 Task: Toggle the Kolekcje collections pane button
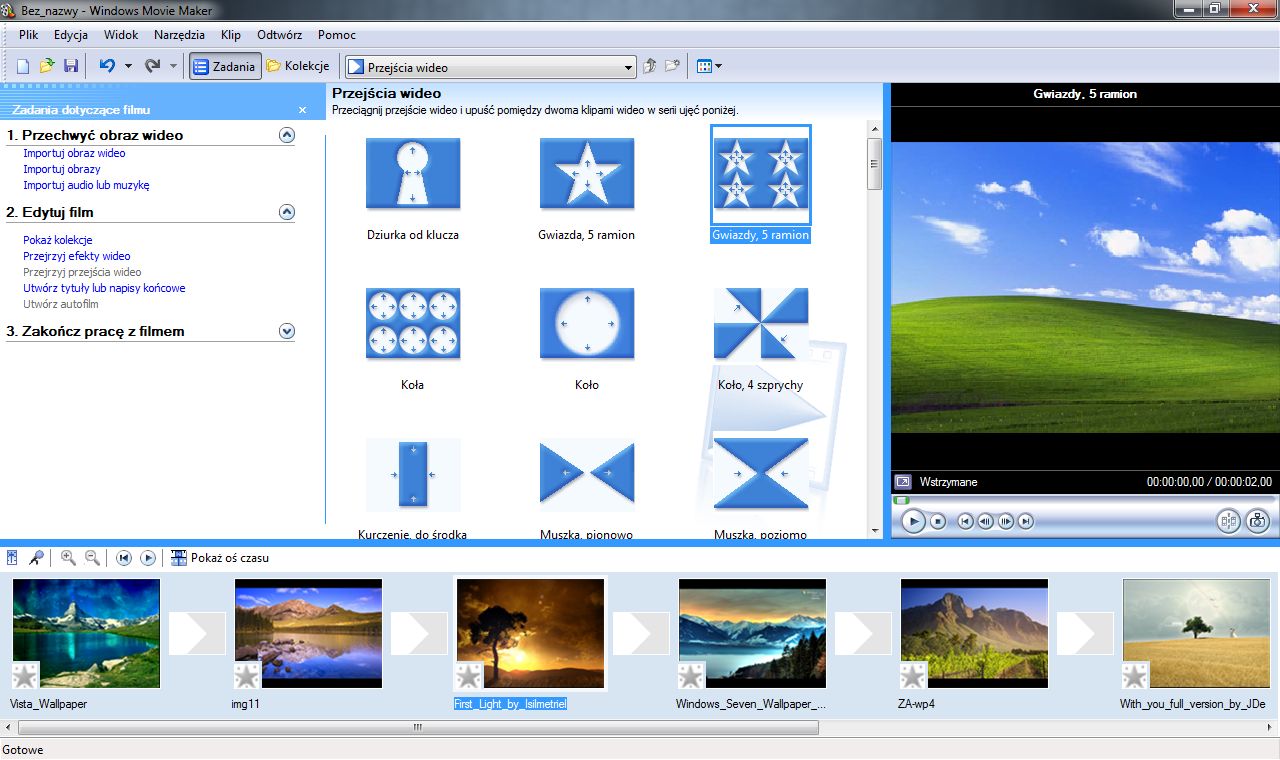pyautogui.click(x=298, y=66)
